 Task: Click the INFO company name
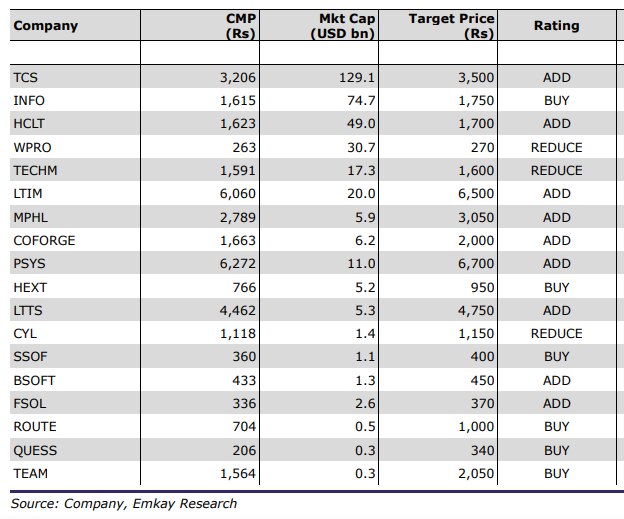click(x=29, y=101)
